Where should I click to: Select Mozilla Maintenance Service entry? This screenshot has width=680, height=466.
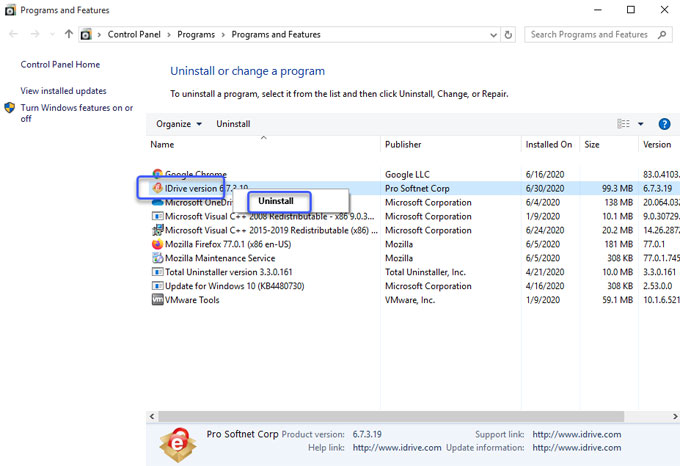(x=220, y=258)
